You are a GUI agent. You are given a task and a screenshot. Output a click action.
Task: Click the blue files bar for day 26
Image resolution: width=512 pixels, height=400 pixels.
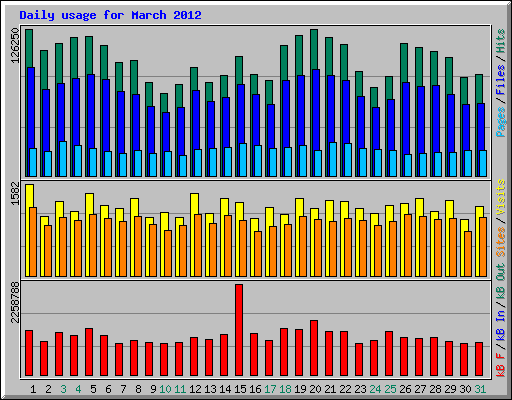[406, 118]
